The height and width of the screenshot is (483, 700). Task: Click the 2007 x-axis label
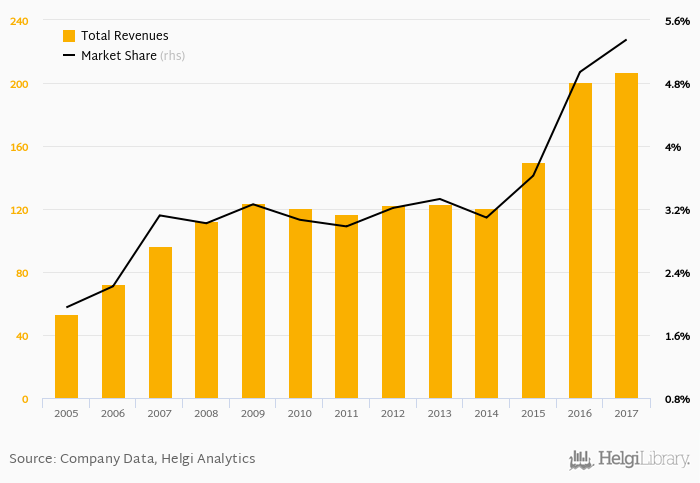click(160, 412)
